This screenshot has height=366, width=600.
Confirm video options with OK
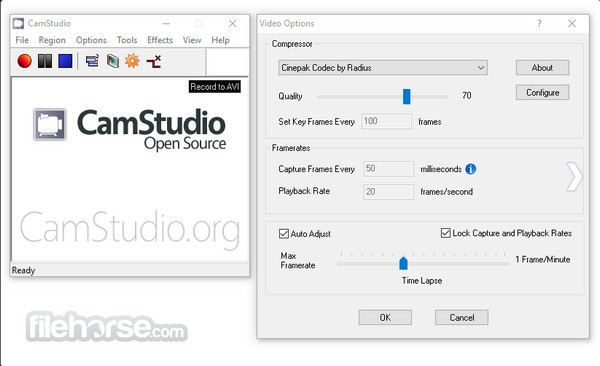[385, 317]
